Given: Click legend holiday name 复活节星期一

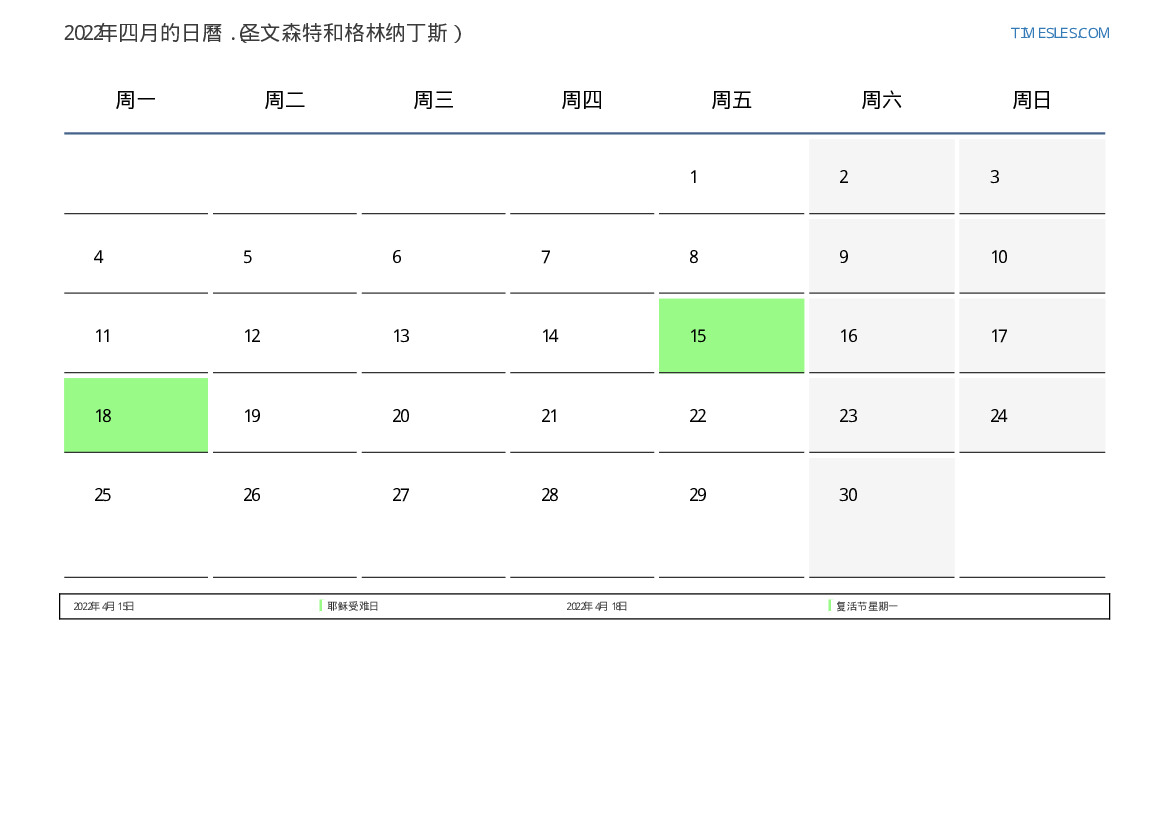Looking at the screenshot, I should pos(866,607).
